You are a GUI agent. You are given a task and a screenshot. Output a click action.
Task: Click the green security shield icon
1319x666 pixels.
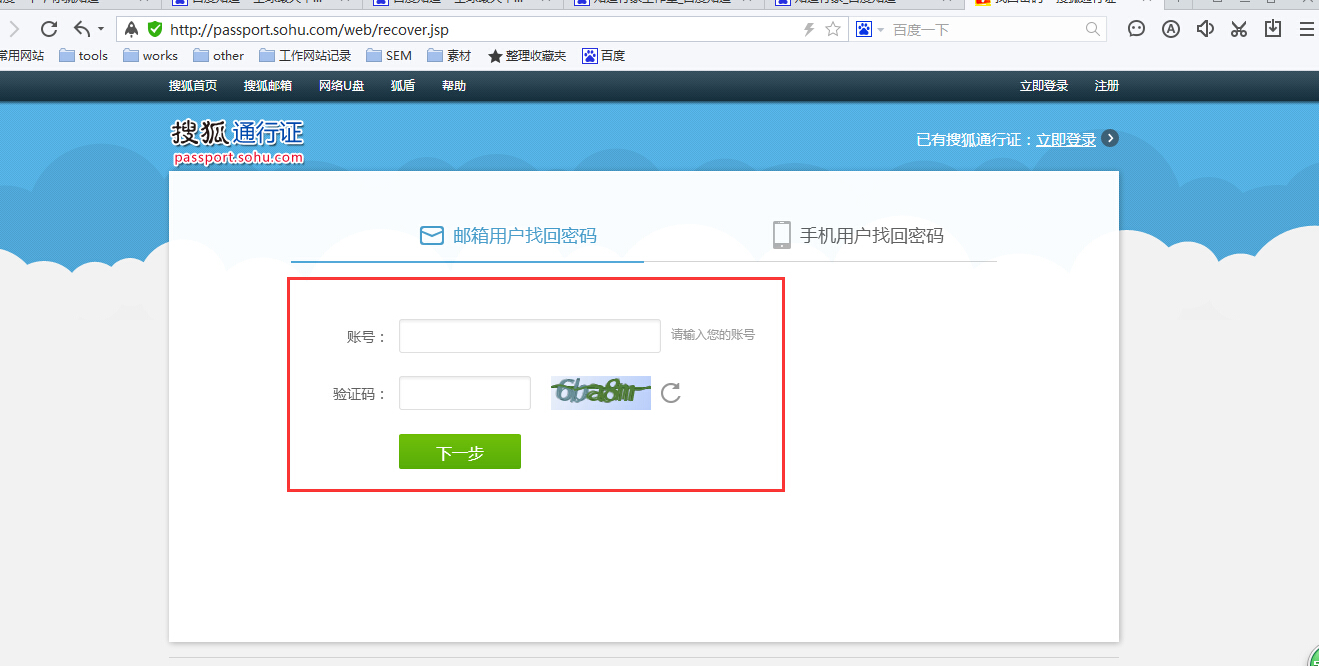(155, 29)
